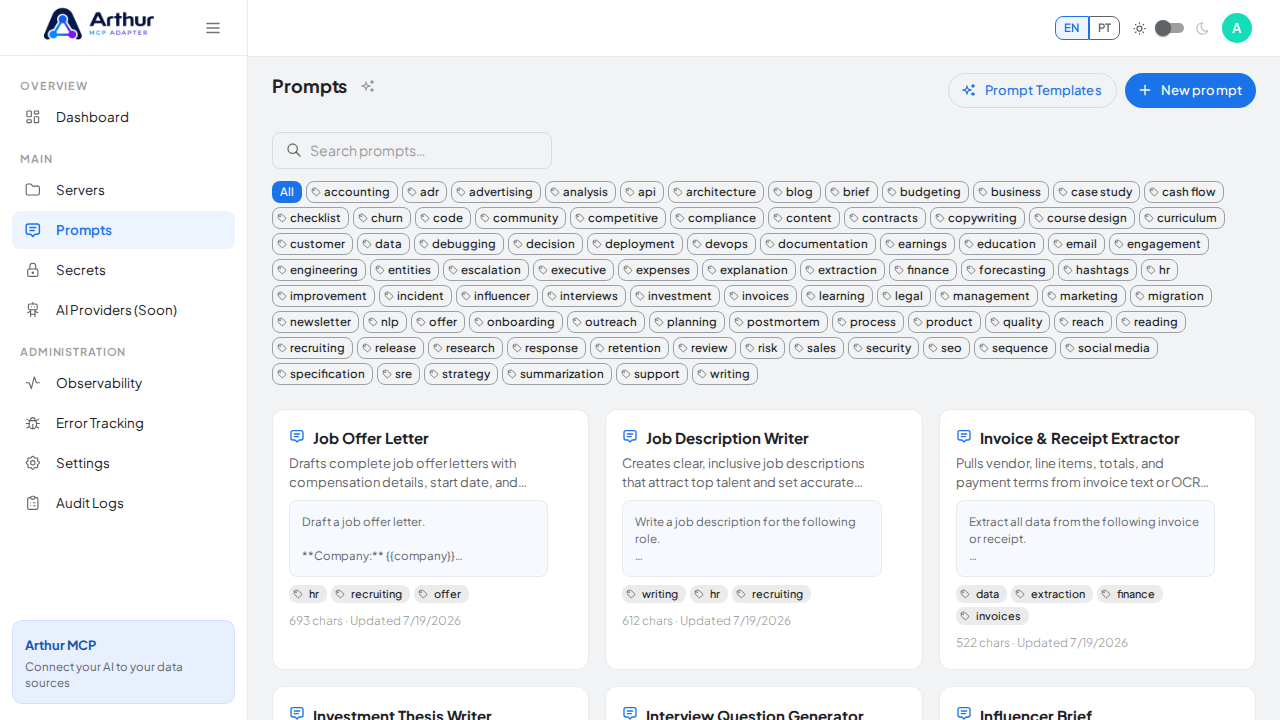This screenshot has width=1280, height=720.
Task: Click the AI Providers chip icon
Action: tap(33, 310)
